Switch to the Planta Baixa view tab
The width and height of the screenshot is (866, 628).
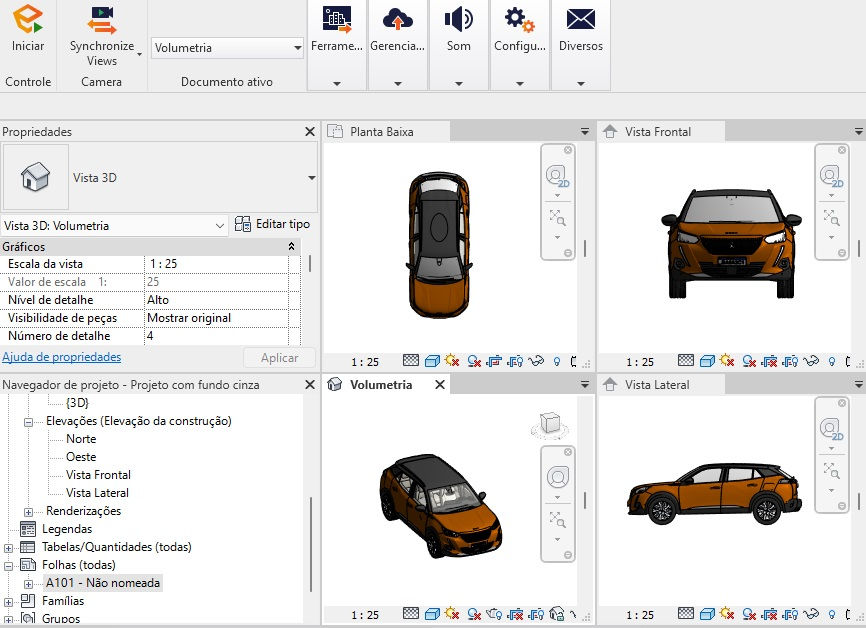click(386, 131)
